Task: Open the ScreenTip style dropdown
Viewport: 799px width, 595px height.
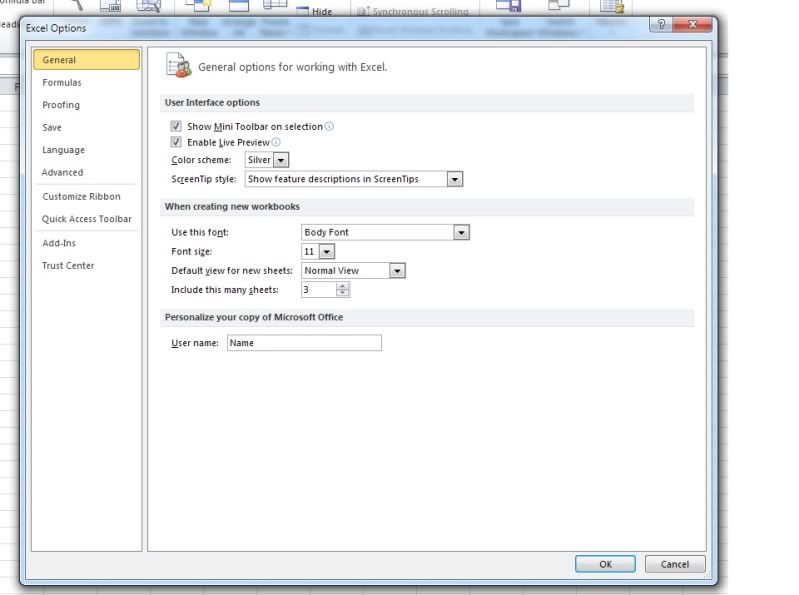Action: pos(455,179)
